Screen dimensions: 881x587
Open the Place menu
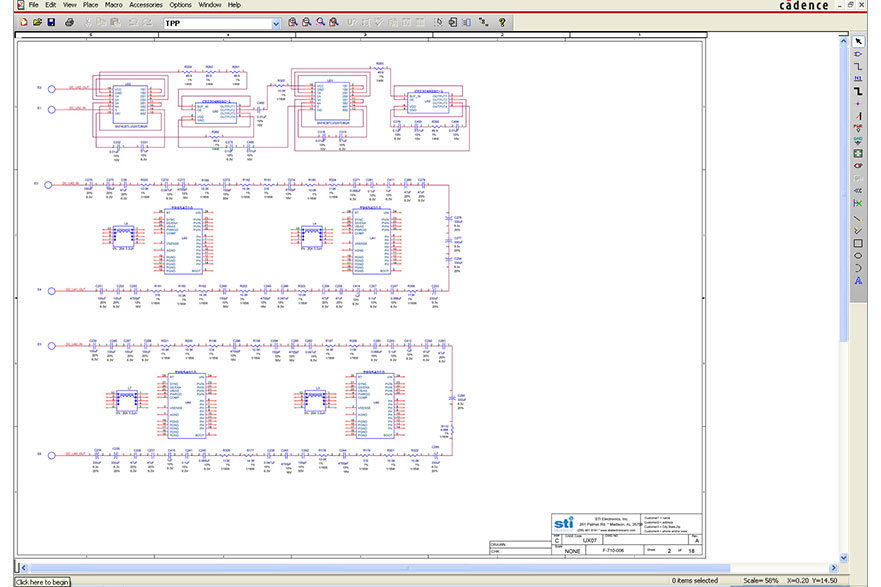90,5
